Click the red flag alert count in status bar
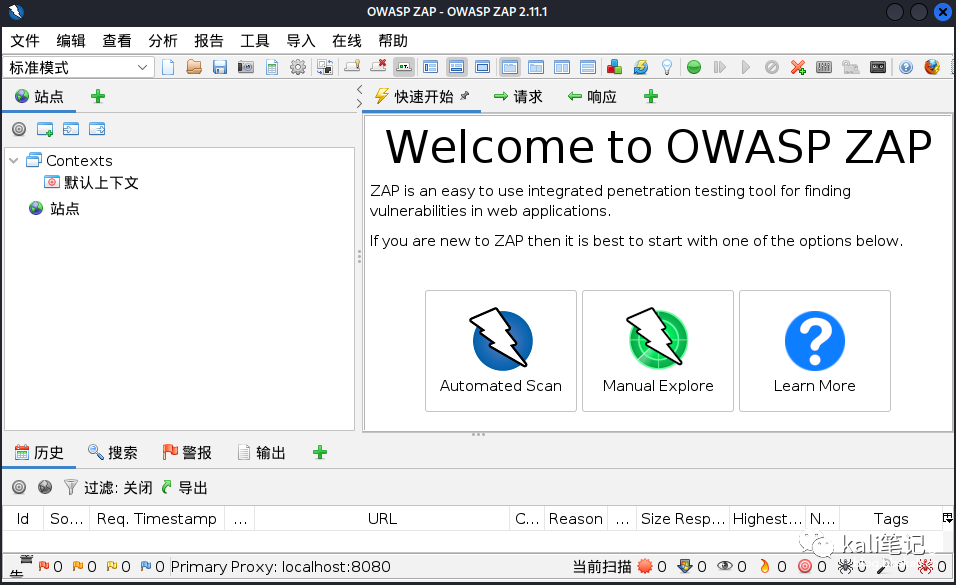Viewport: 956px width, 585px height. pyautogui.click(x=51, y=567)
